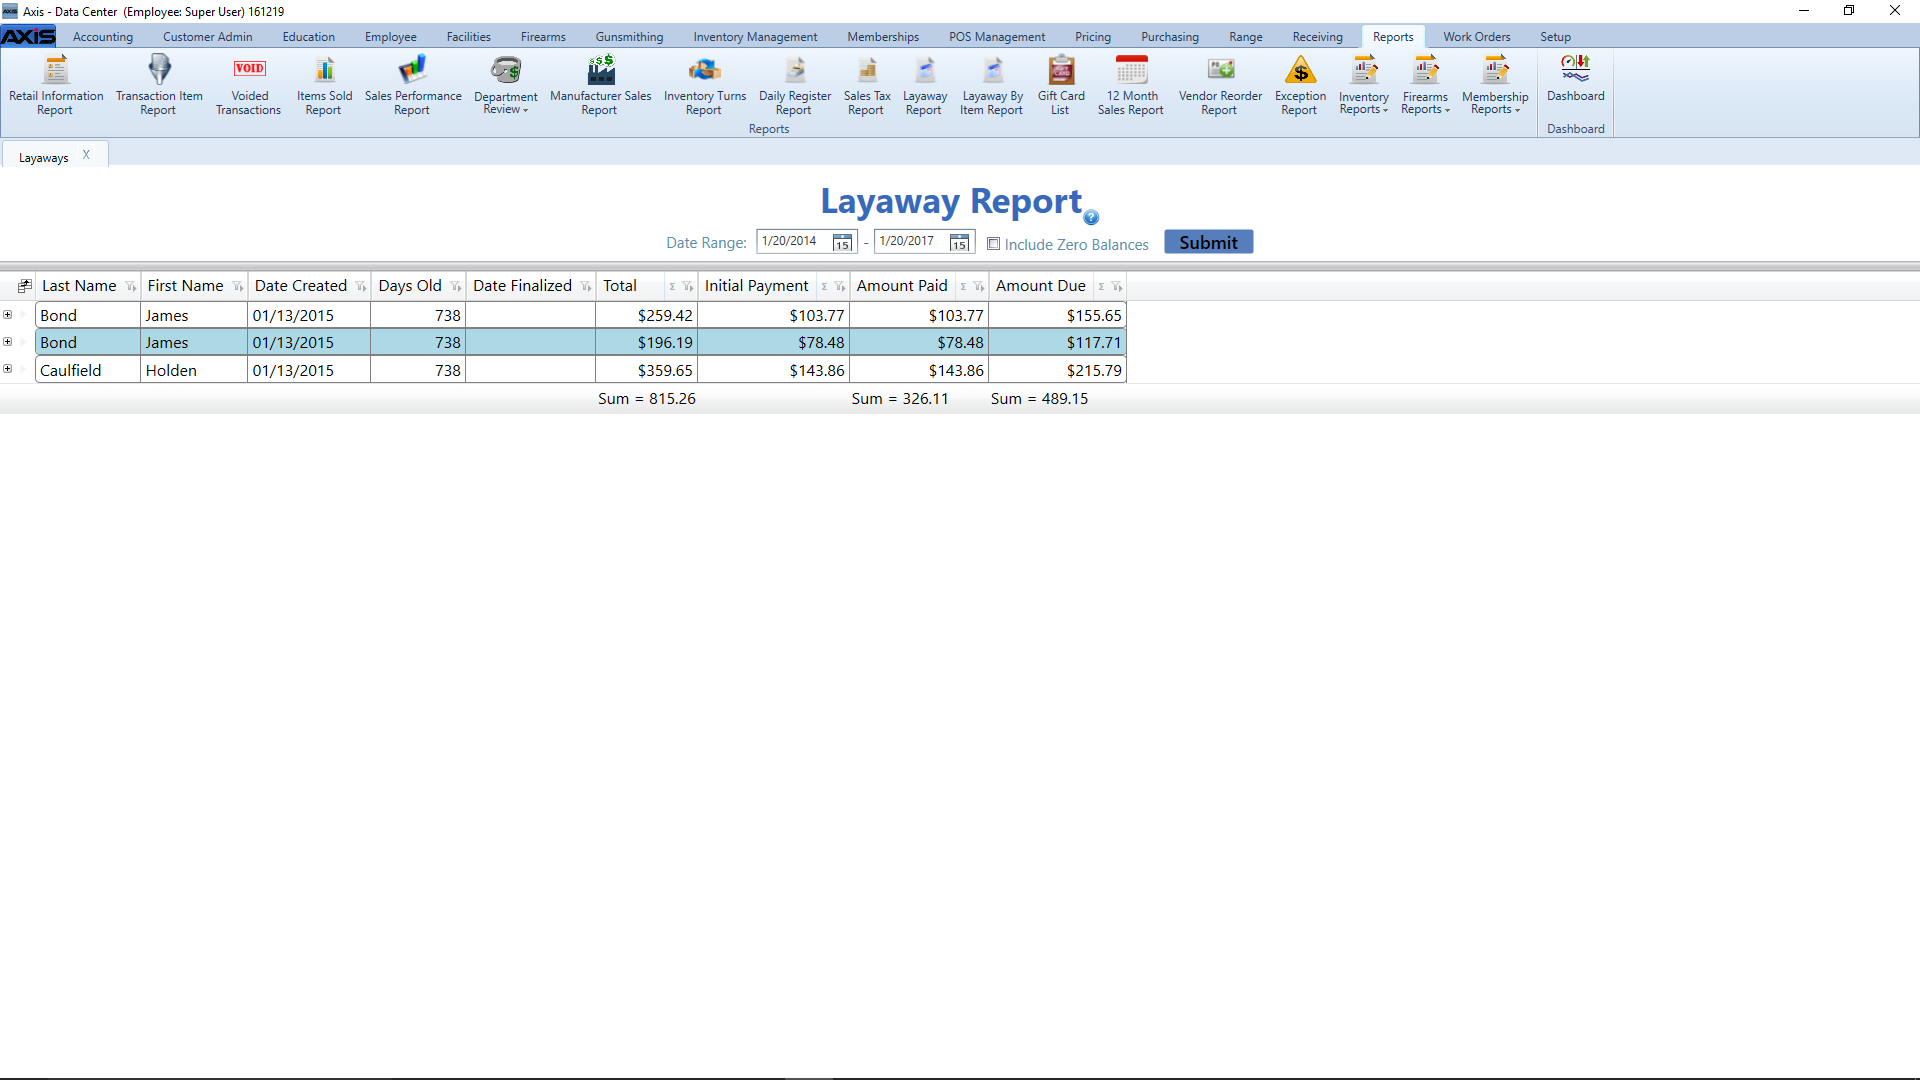Screen dimensions: 1920x1080
Task: Switch to the Inventory Management tab
Action: (x=755, y=37)
